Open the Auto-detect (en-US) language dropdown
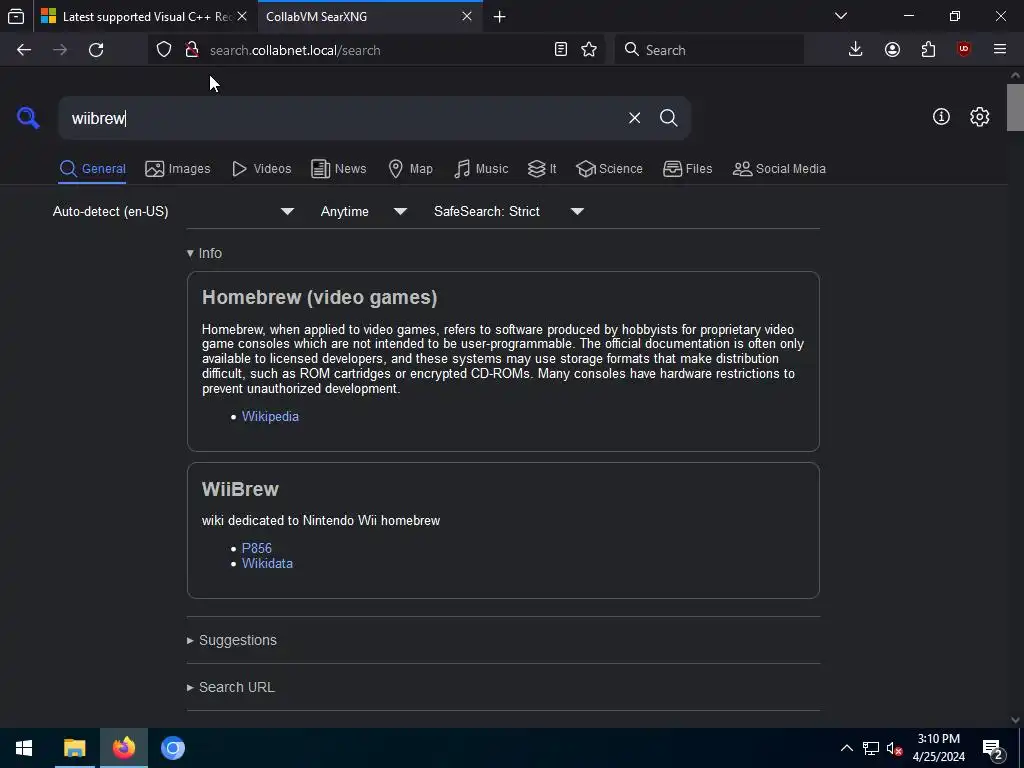This screenshot has width=1024, height=768. [173, 212]
